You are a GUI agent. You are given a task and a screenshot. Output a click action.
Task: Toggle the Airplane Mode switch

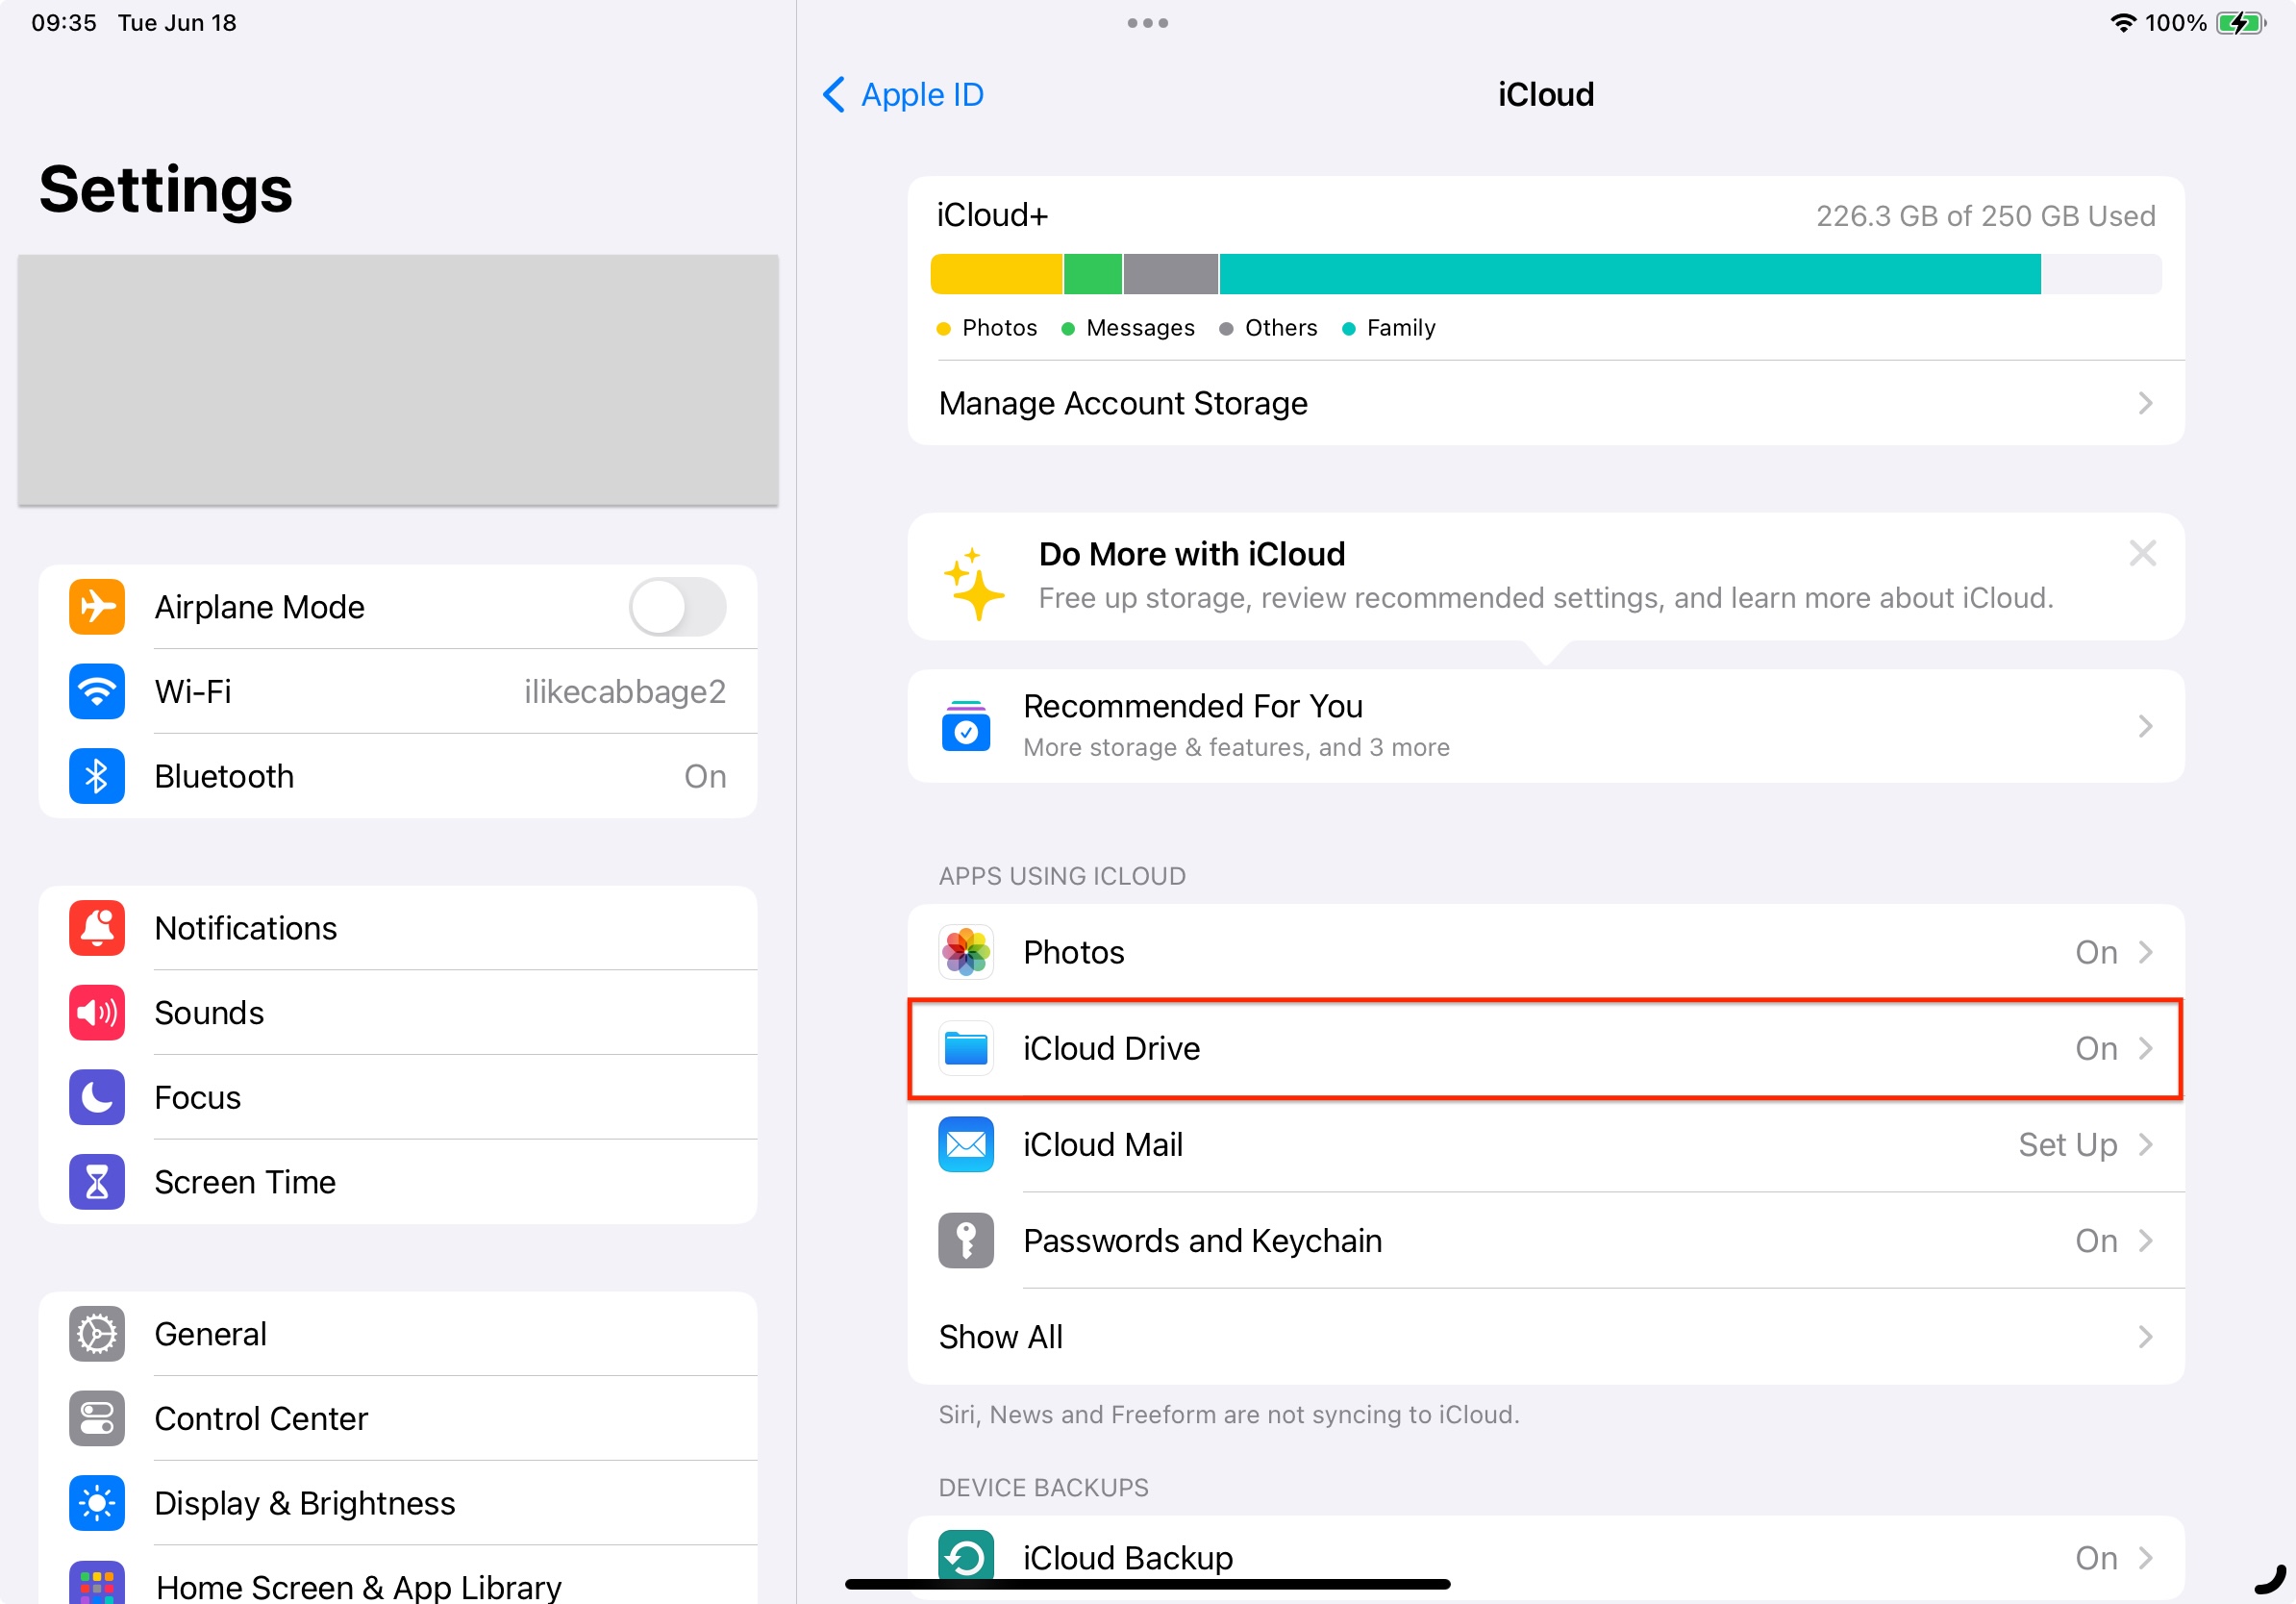coord(677,607)
